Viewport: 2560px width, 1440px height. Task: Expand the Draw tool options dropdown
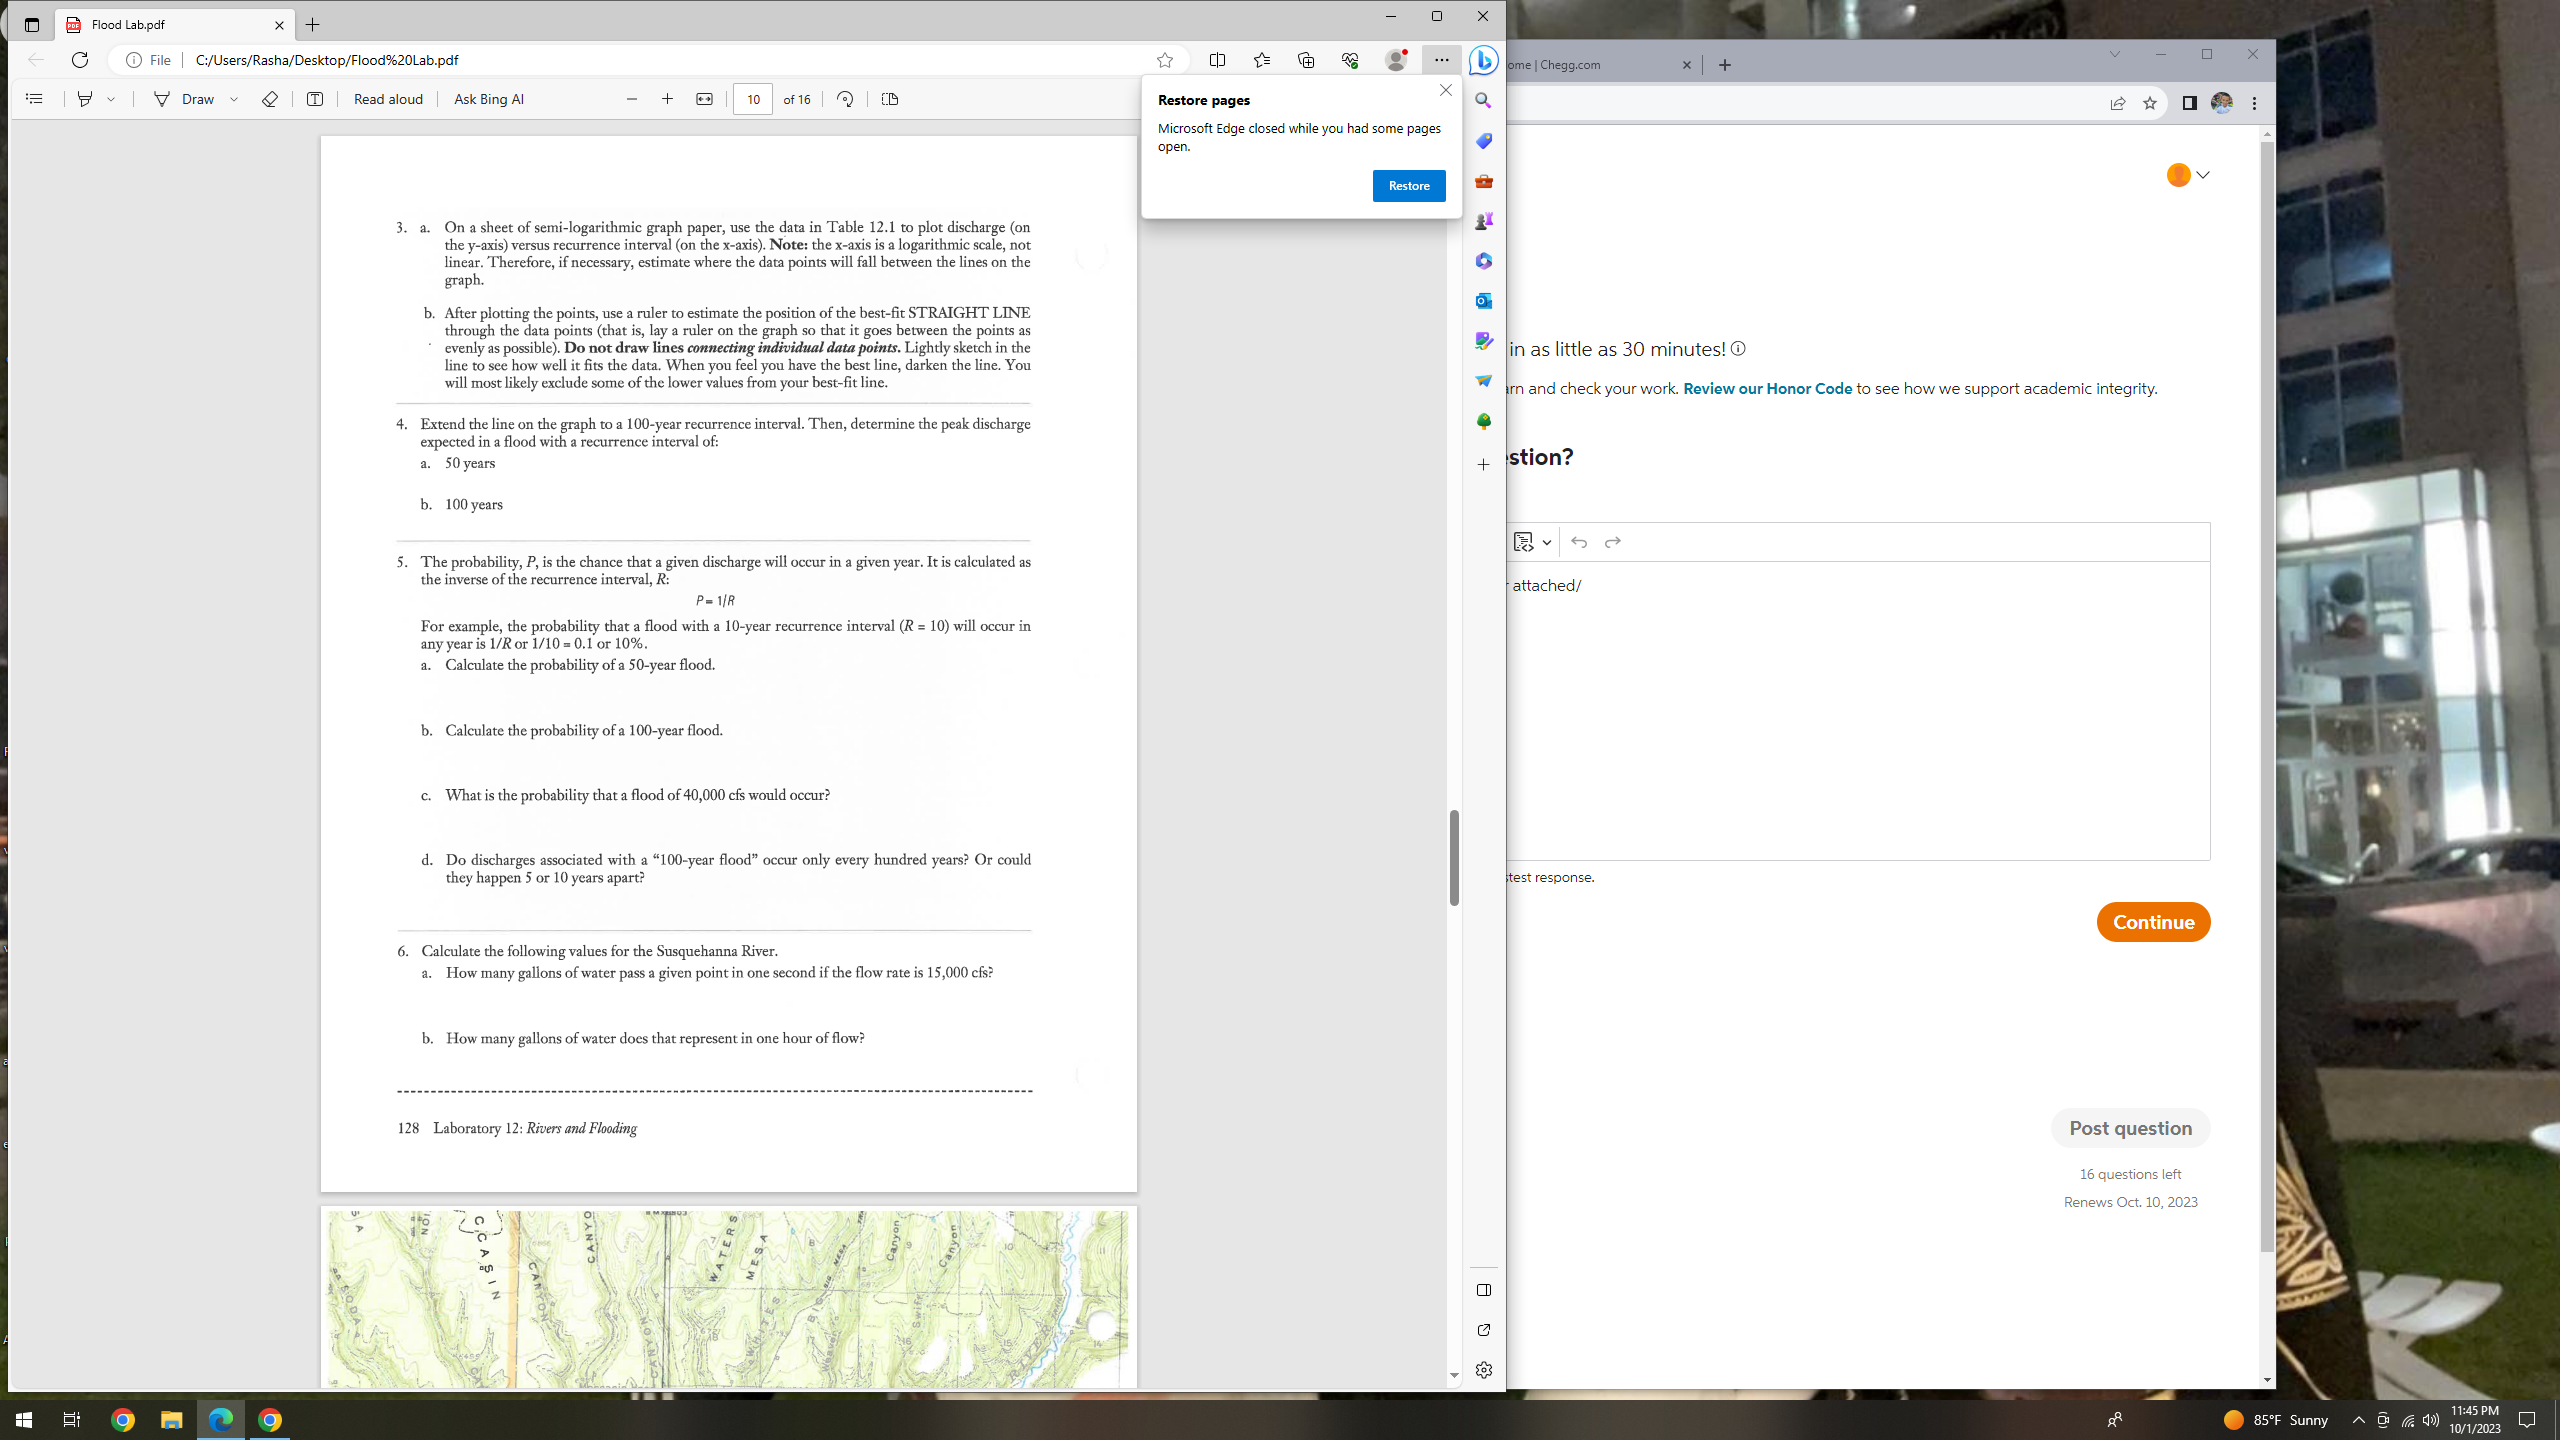234,99
